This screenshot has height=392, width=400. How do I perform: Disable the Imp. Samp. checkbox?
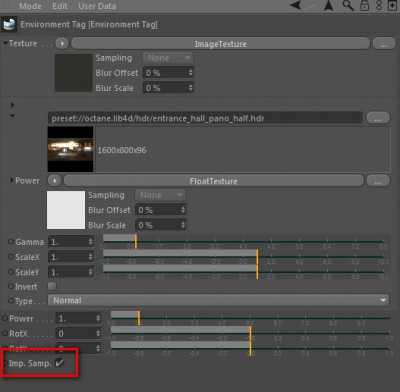[60, 363]
